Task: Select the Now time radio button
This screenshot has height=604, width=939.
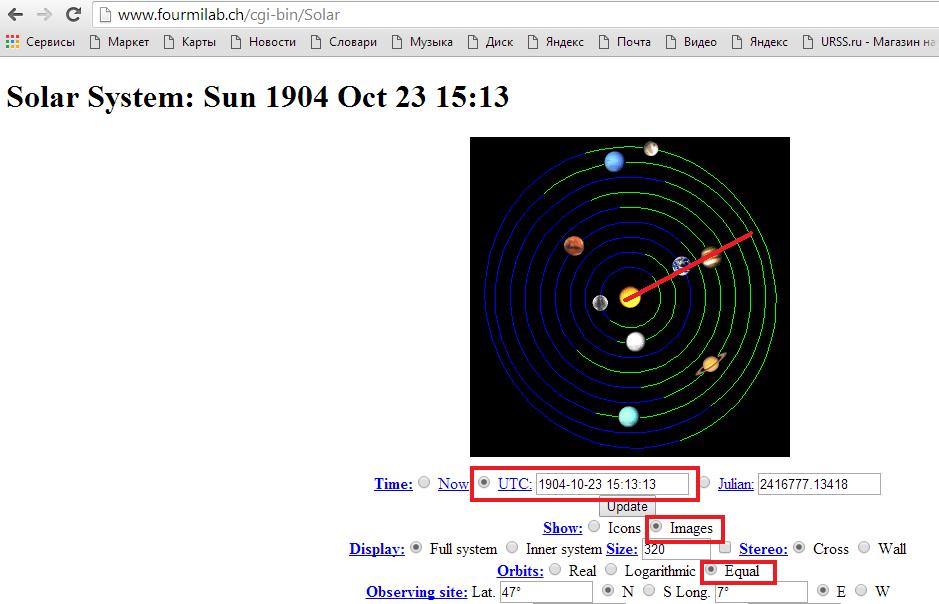Action: pos(424,483)
